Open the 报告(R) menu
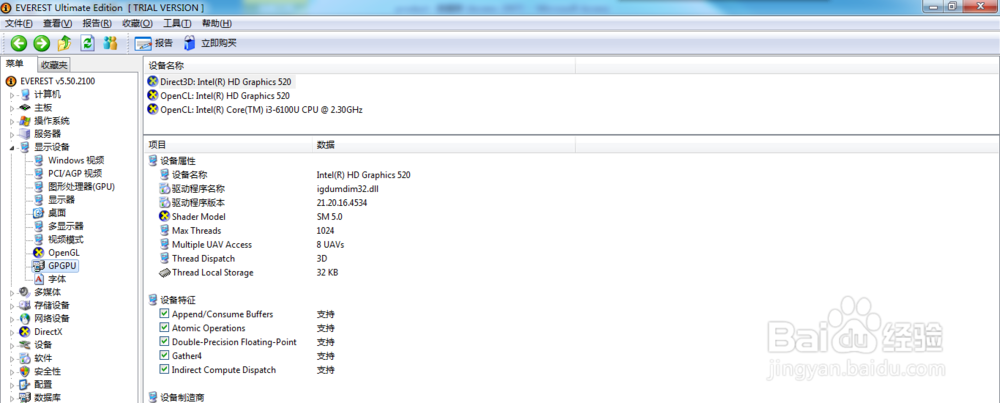This screenshot has height=403, width=1000. [97, 24]
